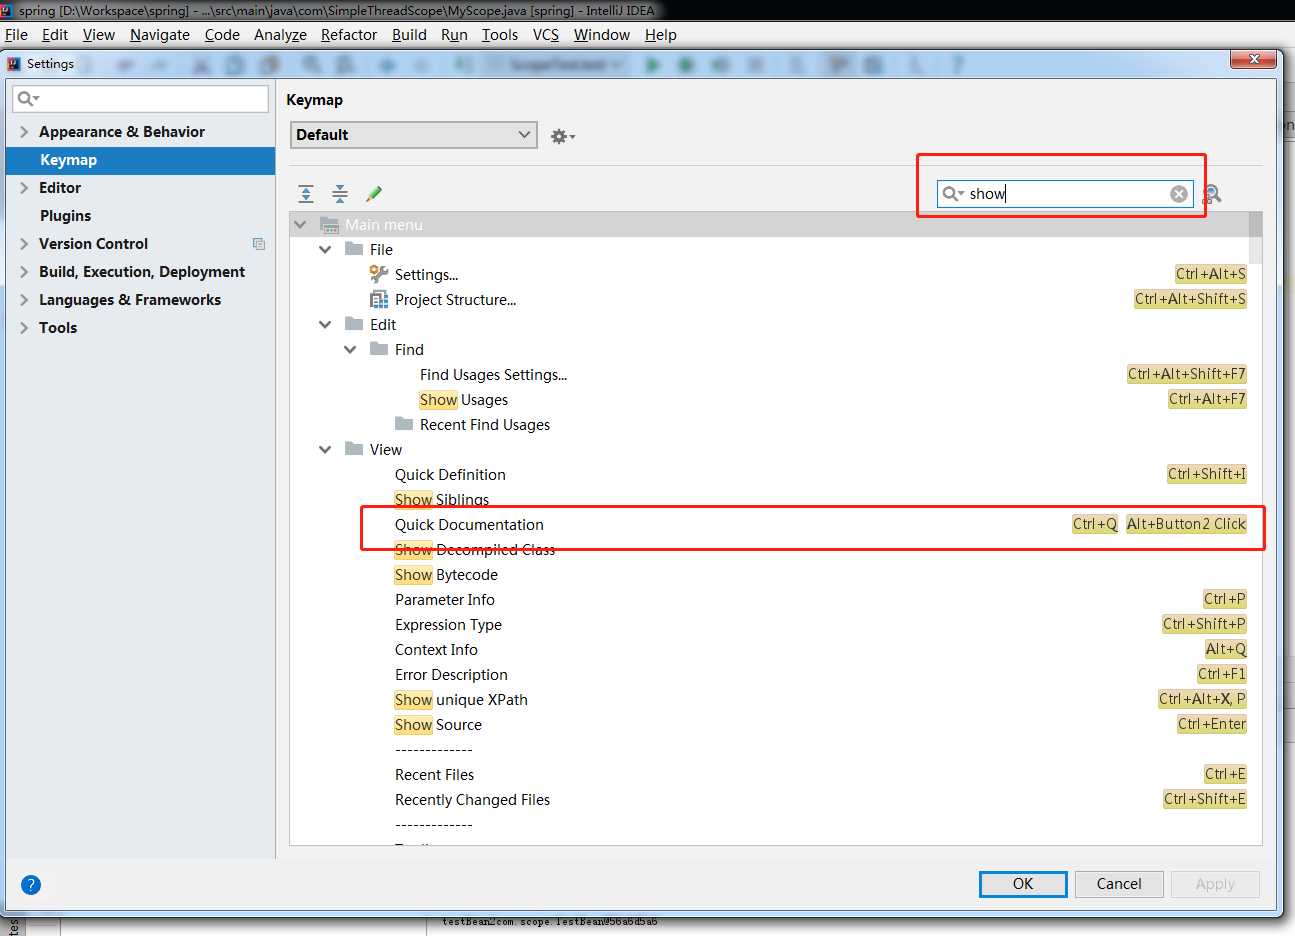Click the keymap search field containing 'show'

tap(1065, 194)
